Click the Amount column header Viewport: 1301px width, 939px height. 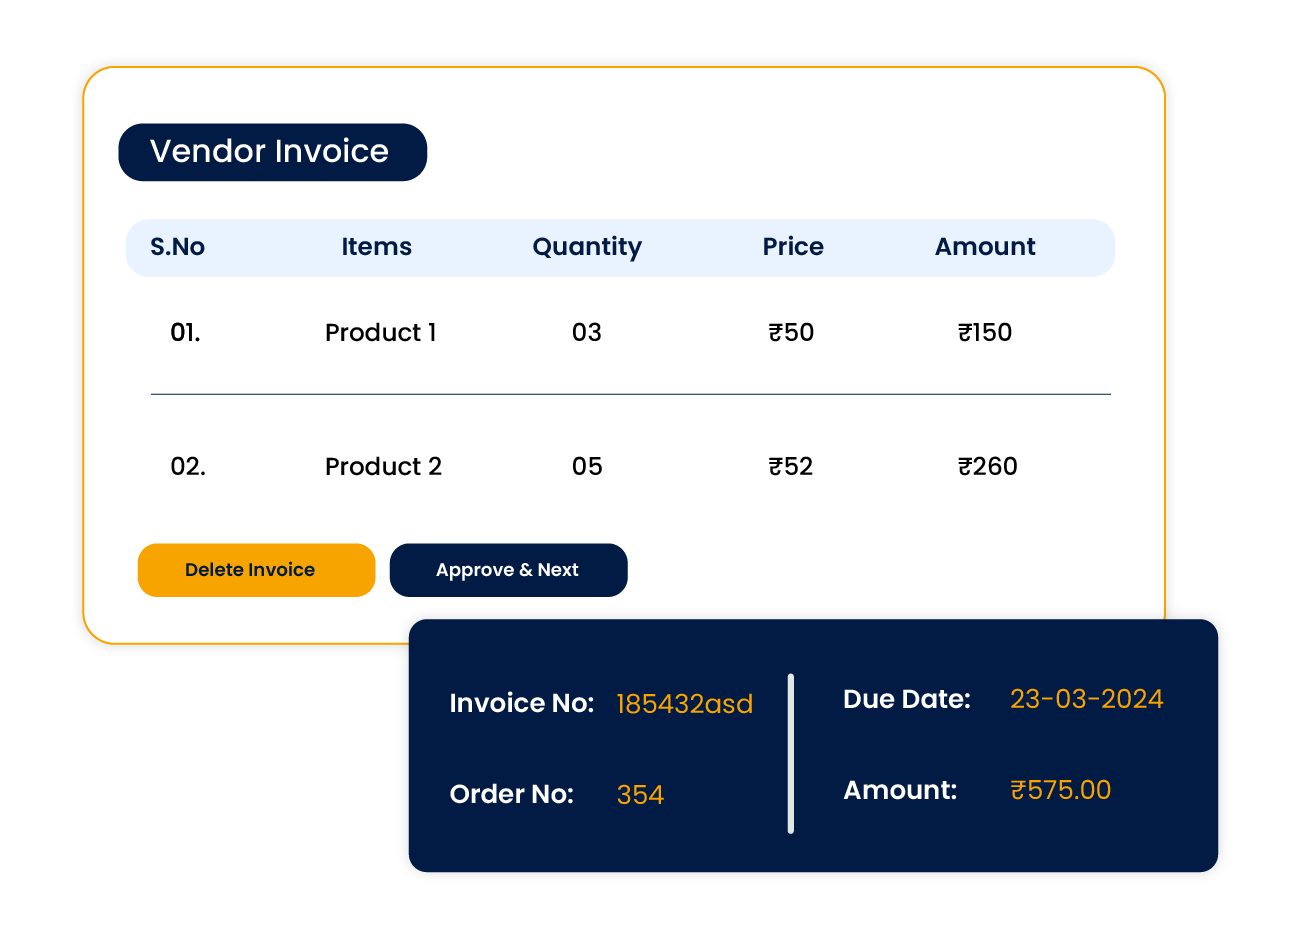coord(985,247)
